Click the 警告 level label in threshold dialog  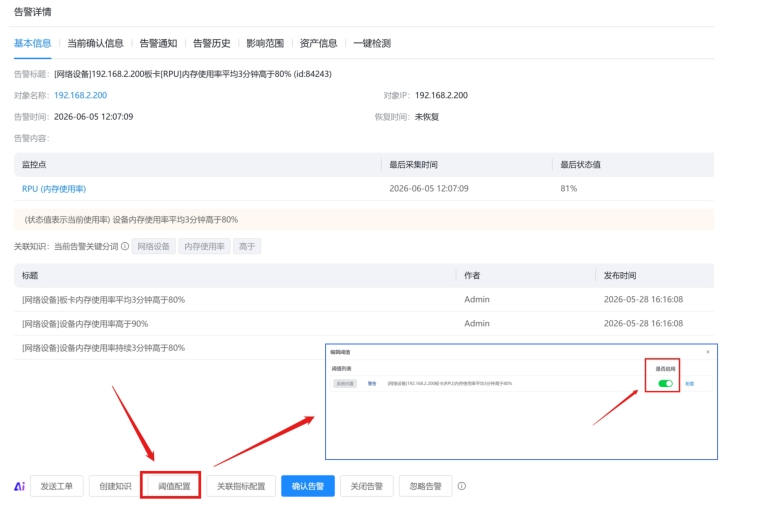(x=372, y=383)
